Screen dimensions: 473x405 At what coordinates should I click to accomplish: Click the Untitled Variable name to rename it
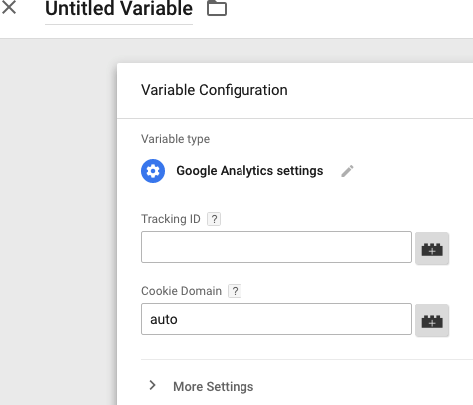[119, 9]
